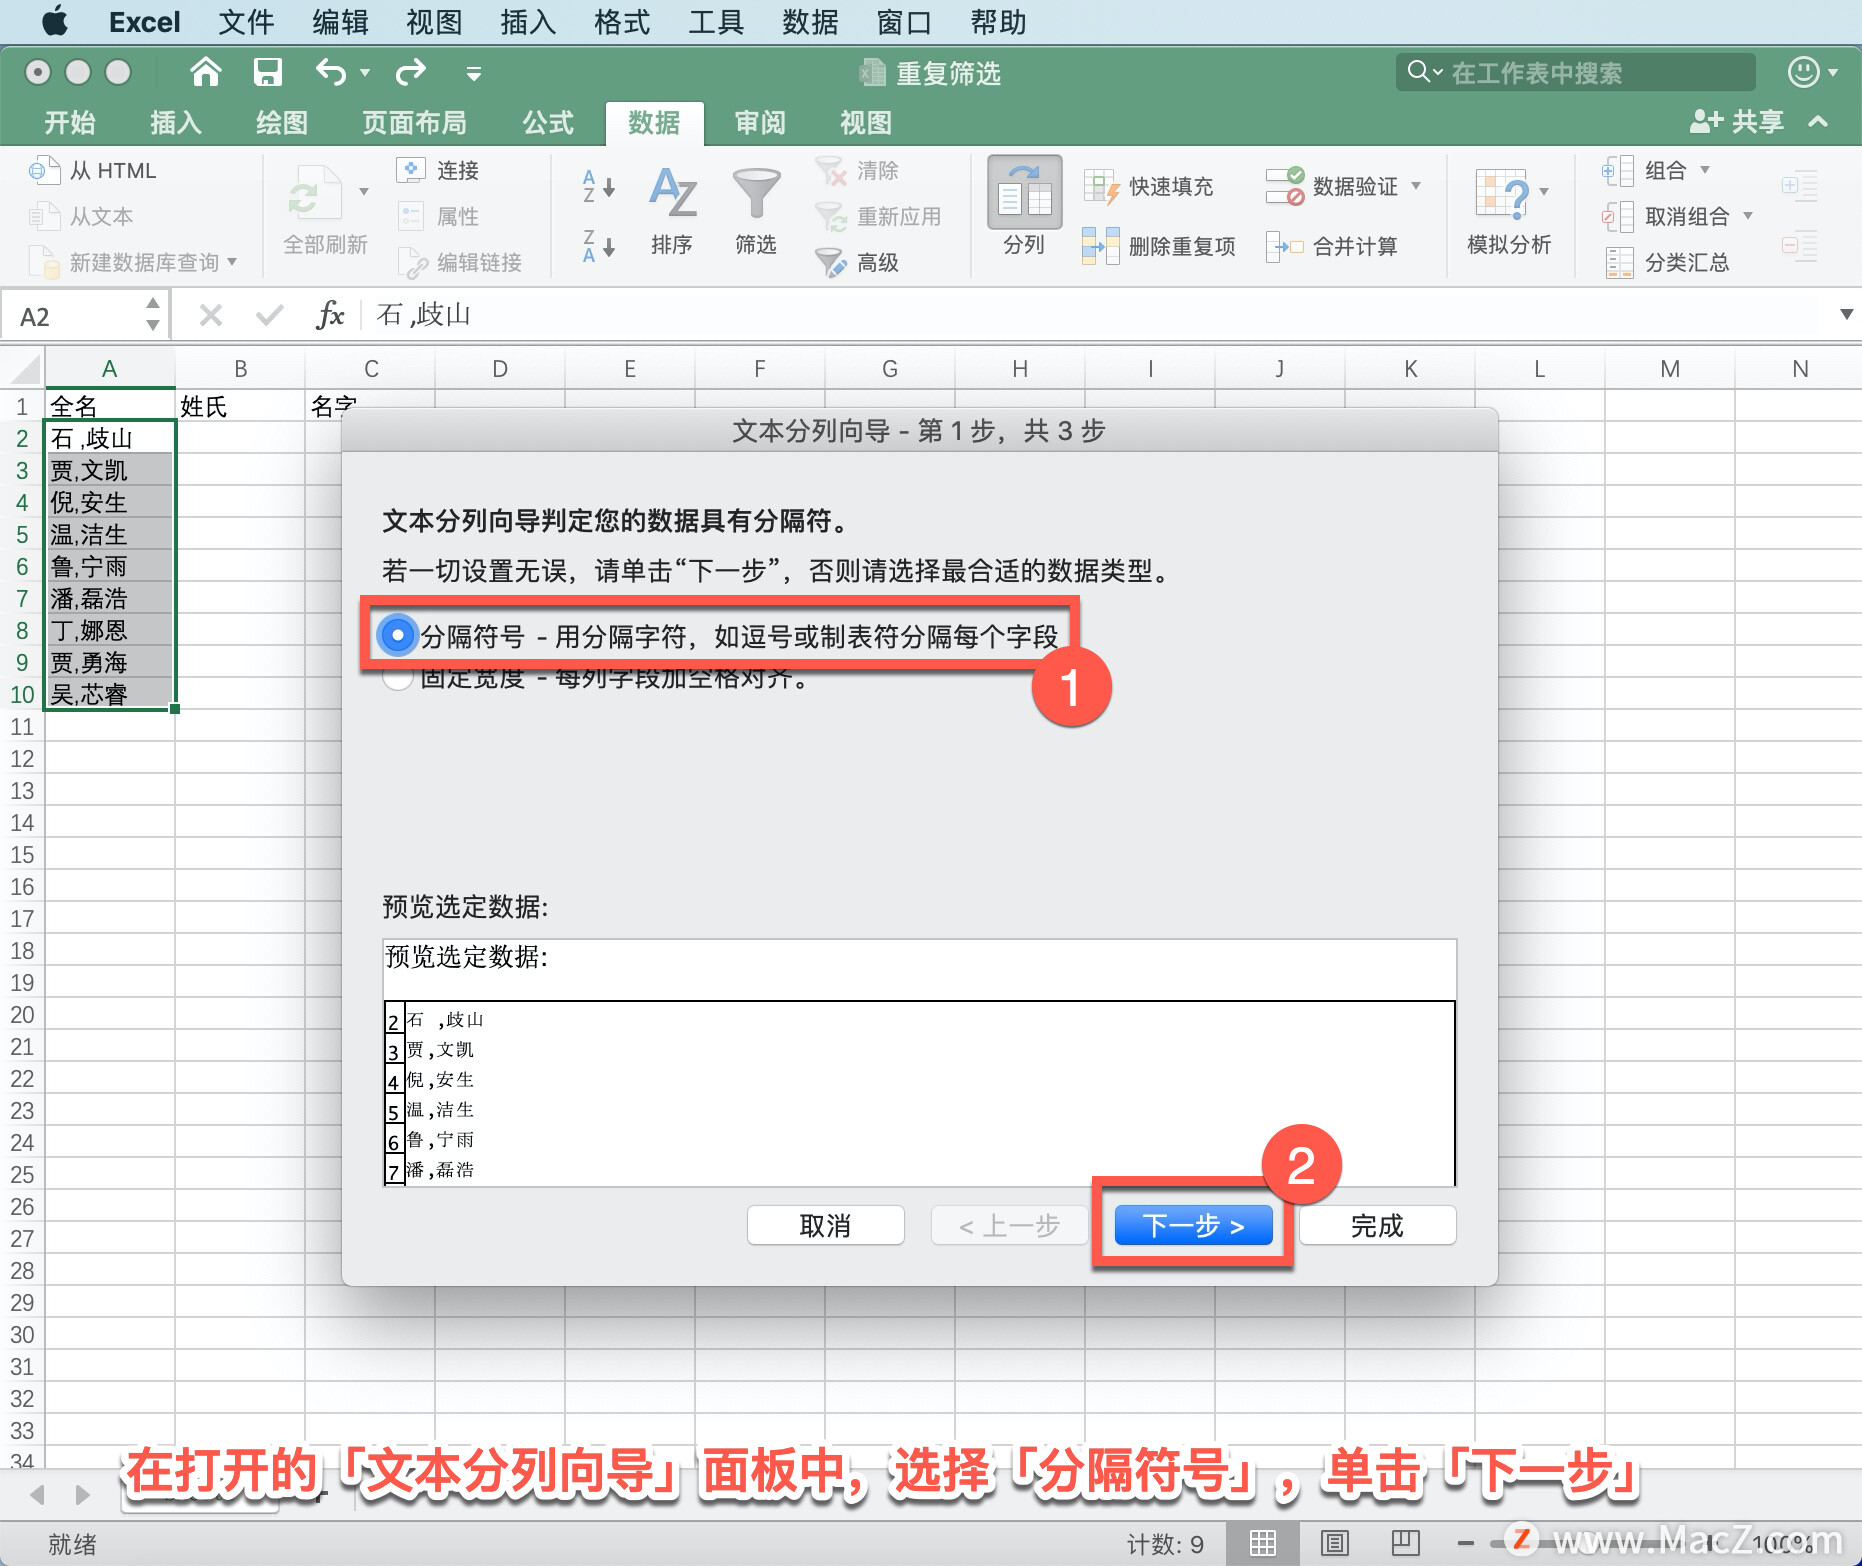
Task: Open the 工具 menu in the menu bar
Action: tap(716, 22)
